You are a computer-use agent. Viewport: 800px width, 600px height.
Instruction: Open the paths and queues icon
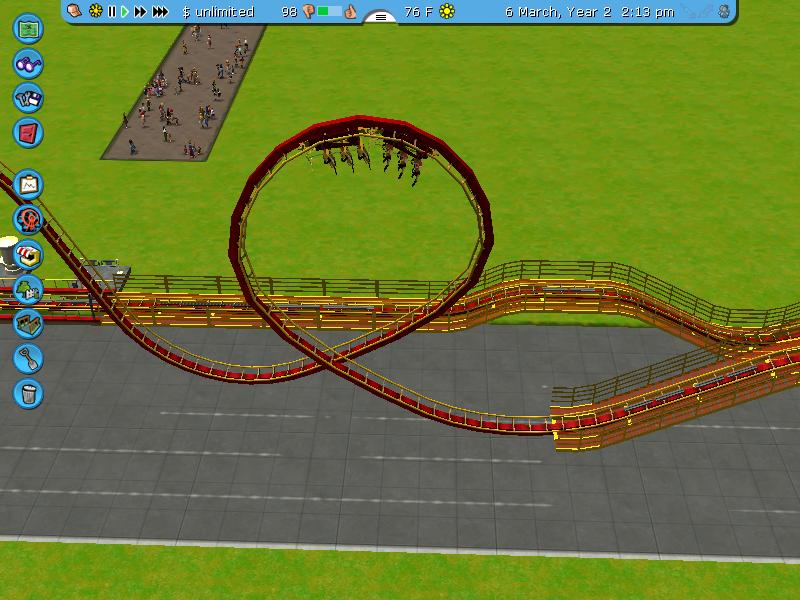[28, 324]
